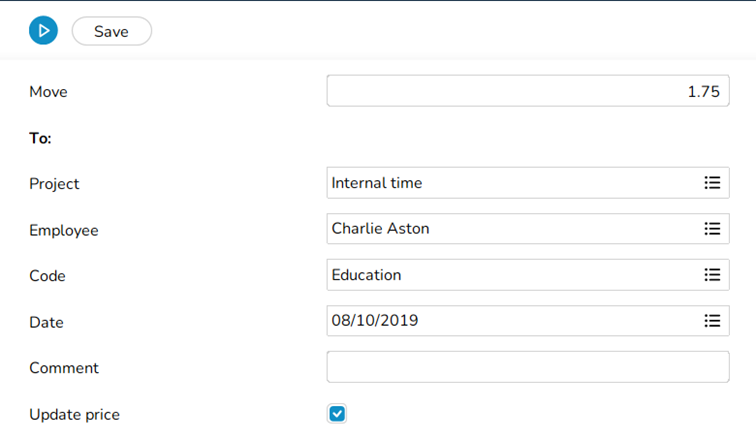Open the Employee lookup list icon
The width and height of the screenshot is (756, 440).
tap(712, 229)
